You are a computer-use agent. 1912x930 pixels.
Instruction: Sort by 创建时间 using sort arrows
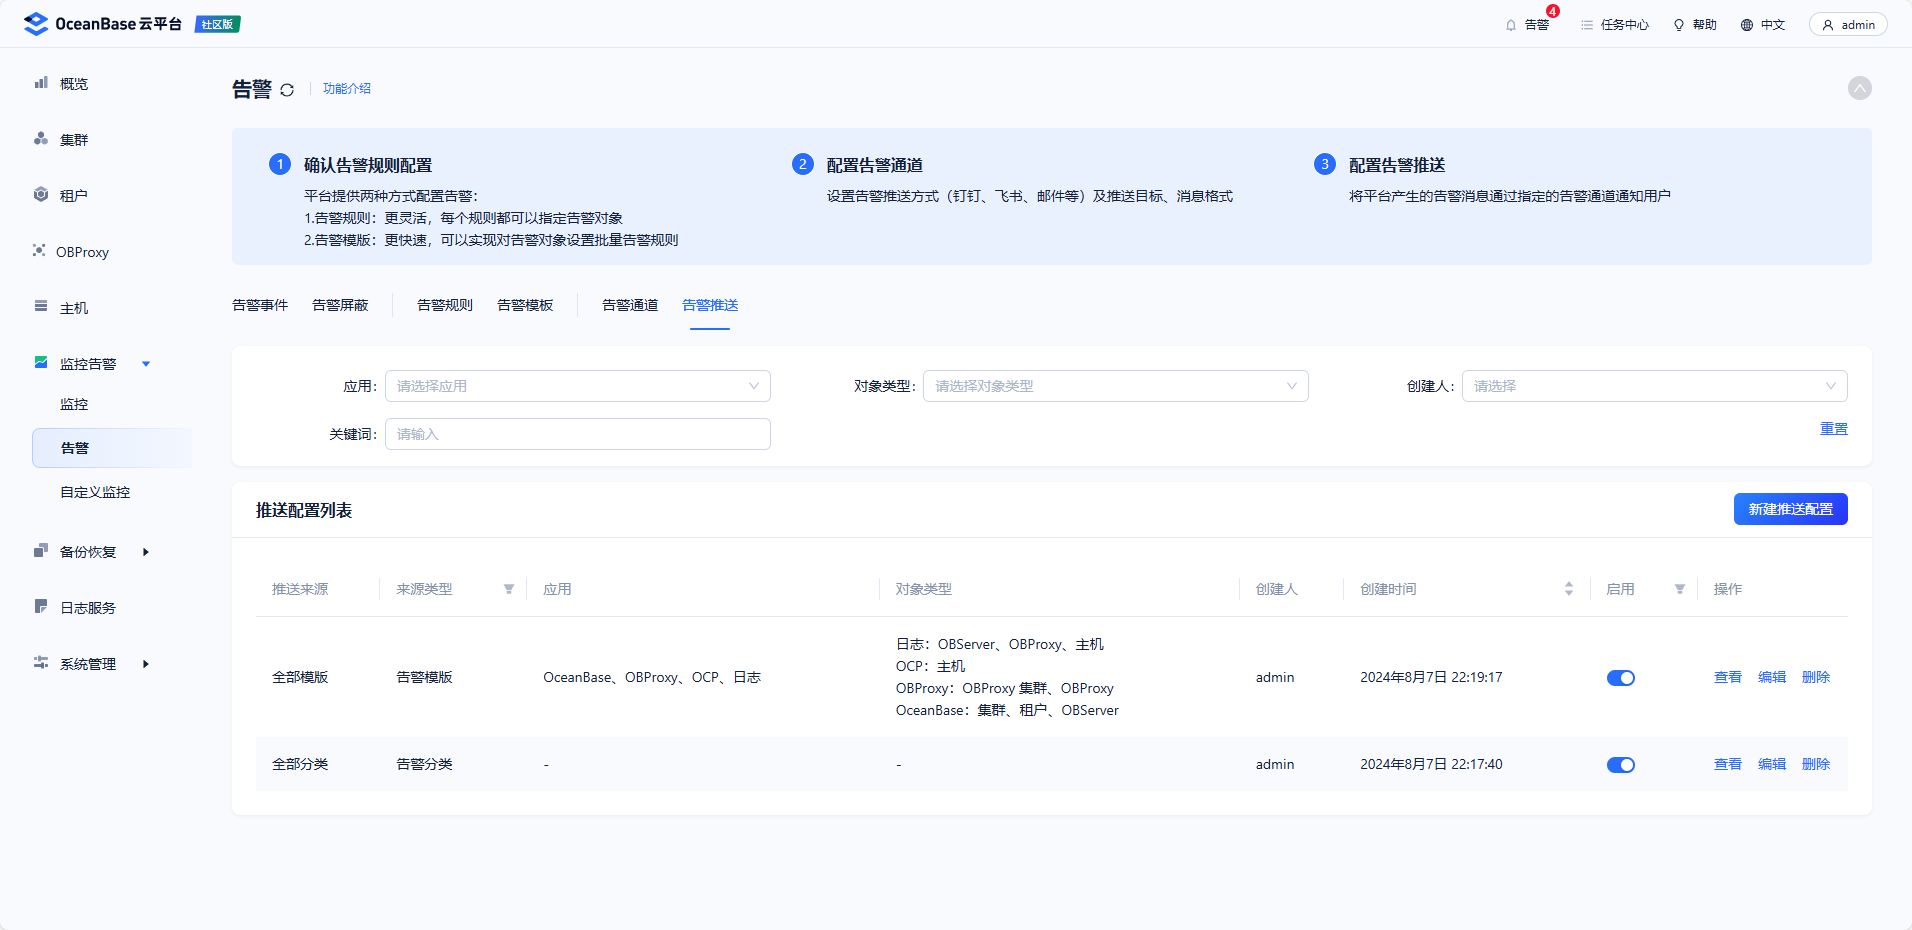[1569, 589]
